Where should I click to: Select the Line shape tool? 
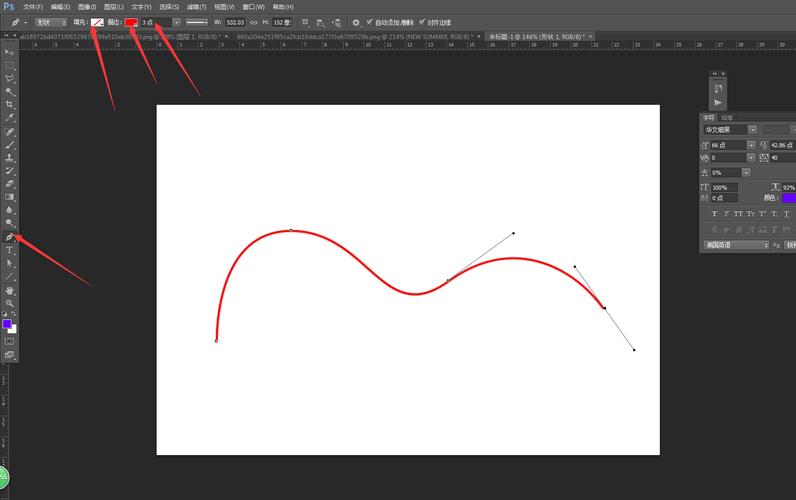tap(9, 277)
